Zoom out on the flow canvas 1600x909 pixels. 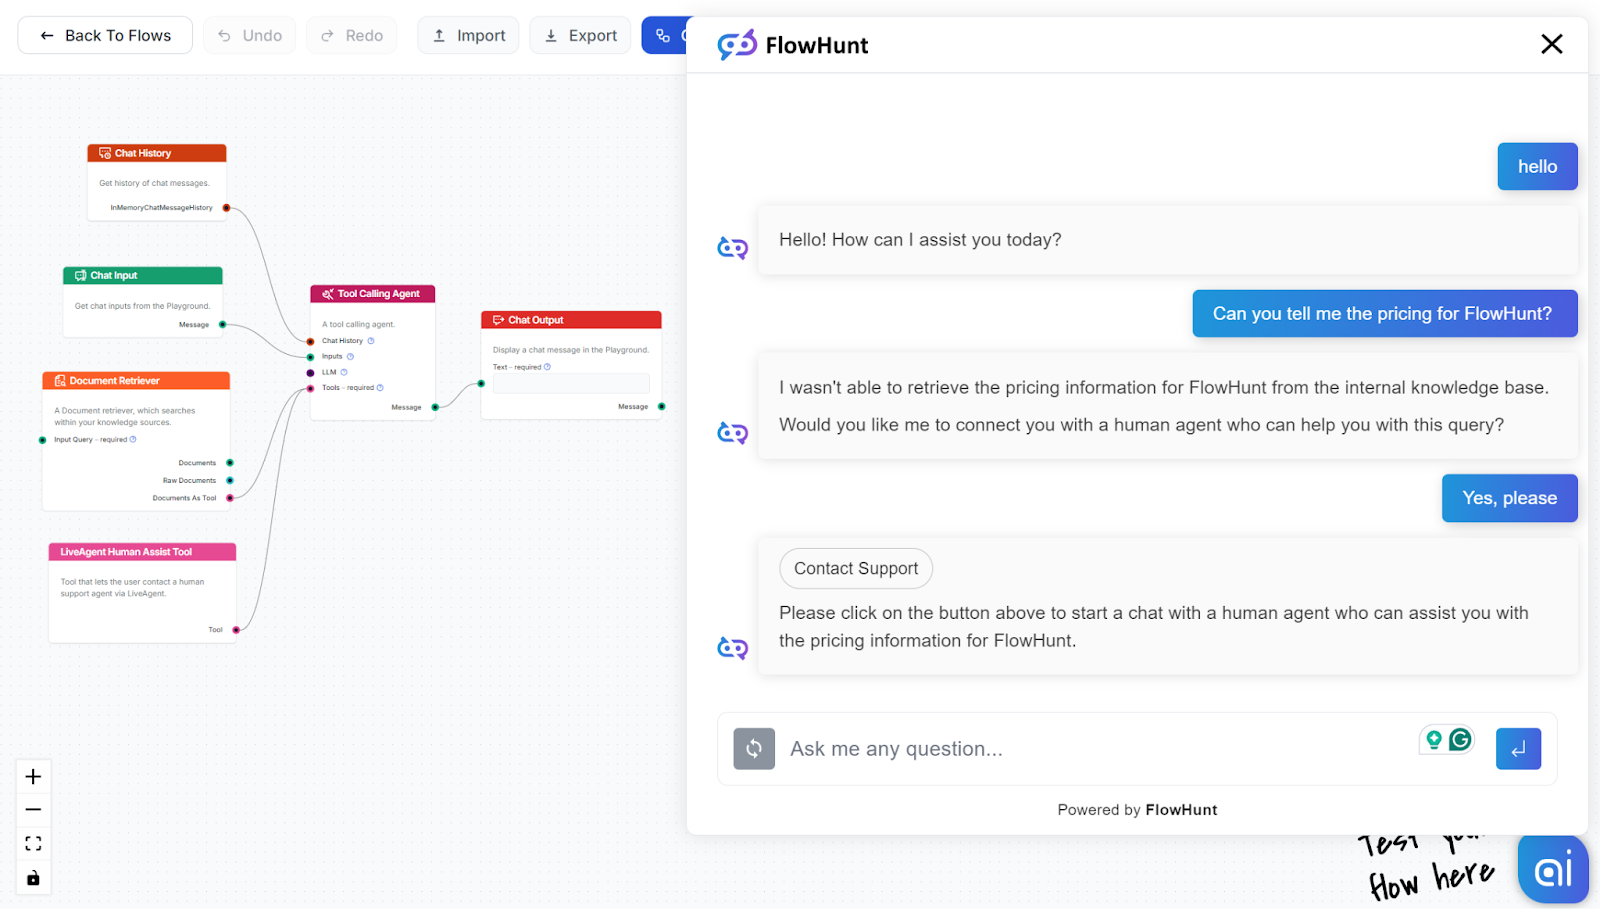pos(33,810)
